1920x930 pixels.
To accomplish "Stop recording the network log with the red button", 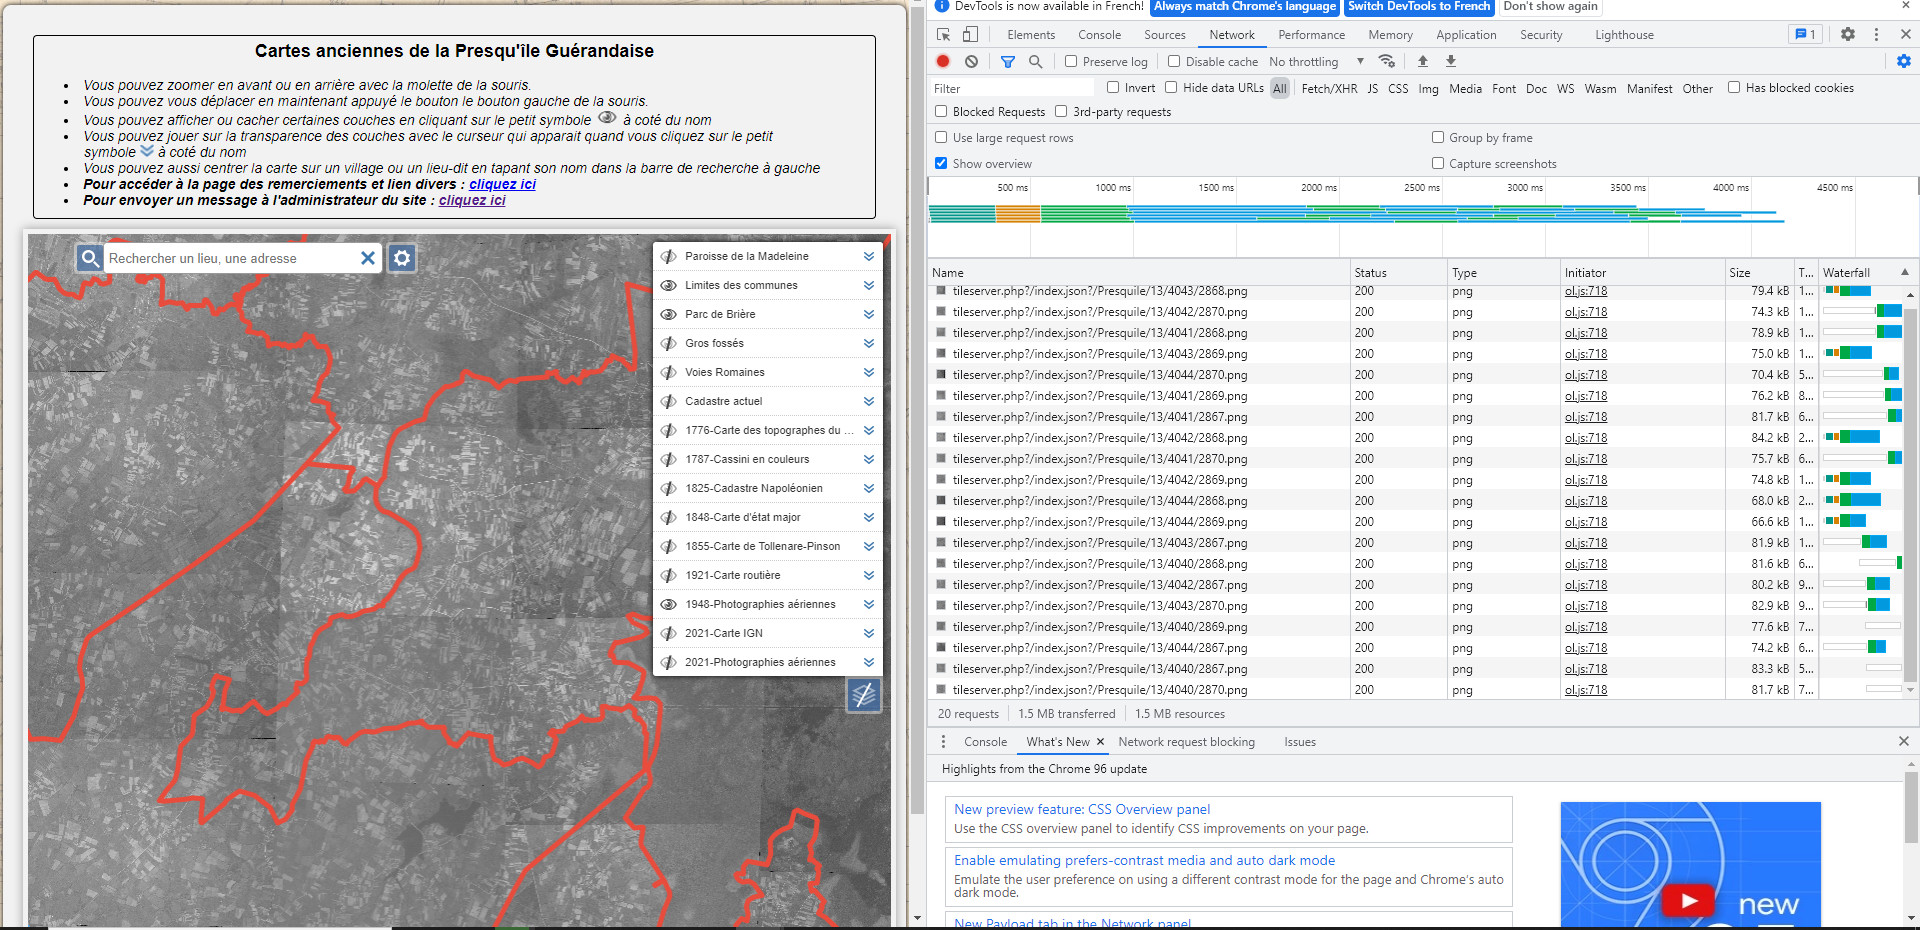I will point(943,61).
